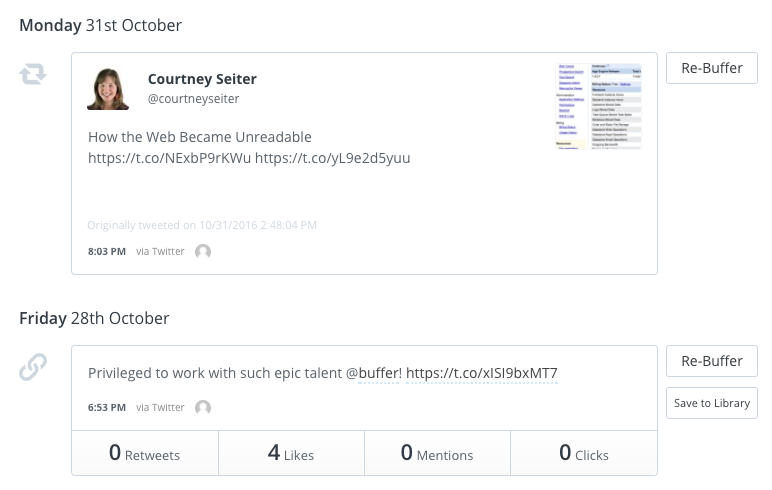This screenshot has width=772, height=490.
Task: Click the gray user avatar after 6:53 PM
Action: [x=203, y=407]
